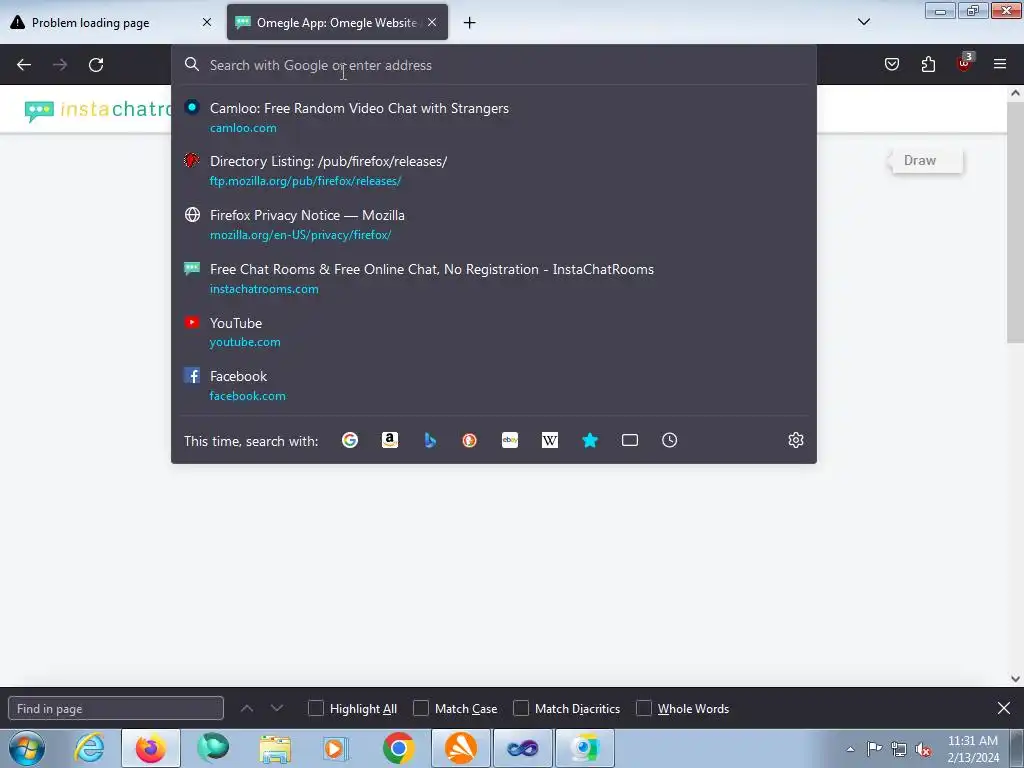Launch Internet Explorer from taskbar

tap(89, 748)
